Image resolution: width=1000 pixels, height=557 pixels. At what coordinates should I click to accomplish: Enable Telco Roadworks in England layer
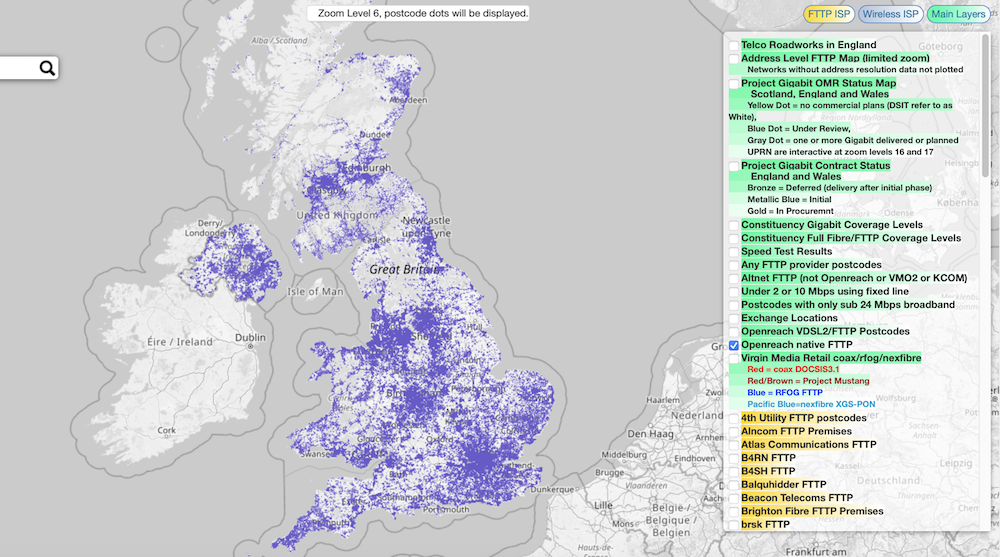pos(734,45)
